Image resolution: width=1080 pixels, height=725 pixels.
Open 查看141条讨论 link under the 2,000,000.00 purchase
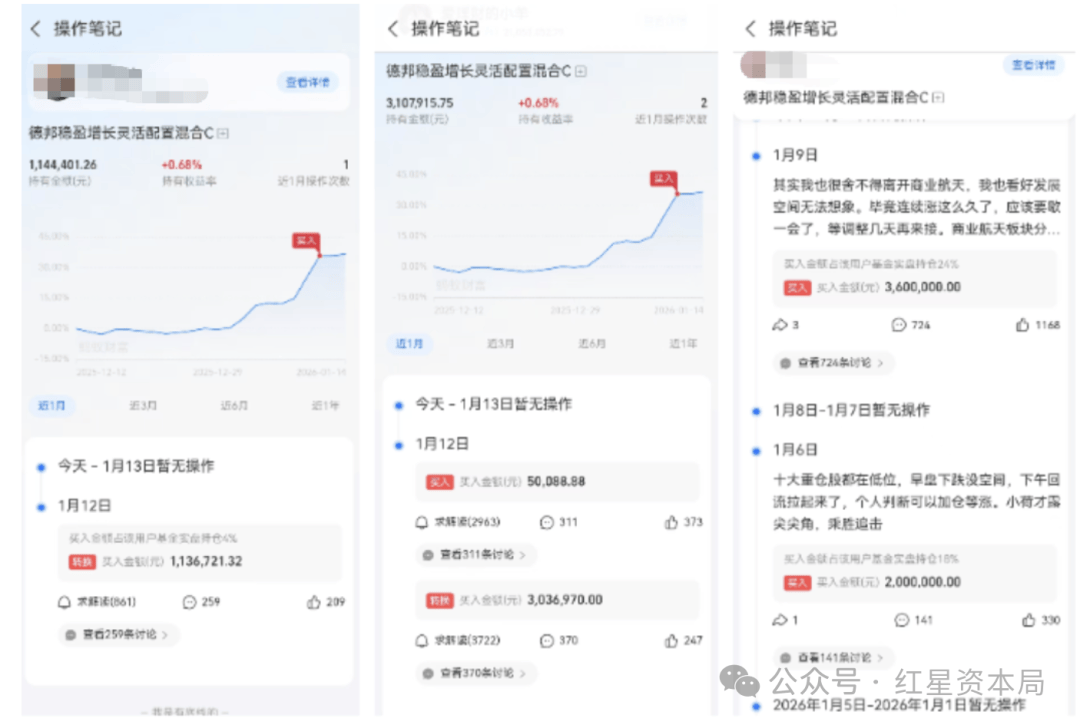pos(833,657)
